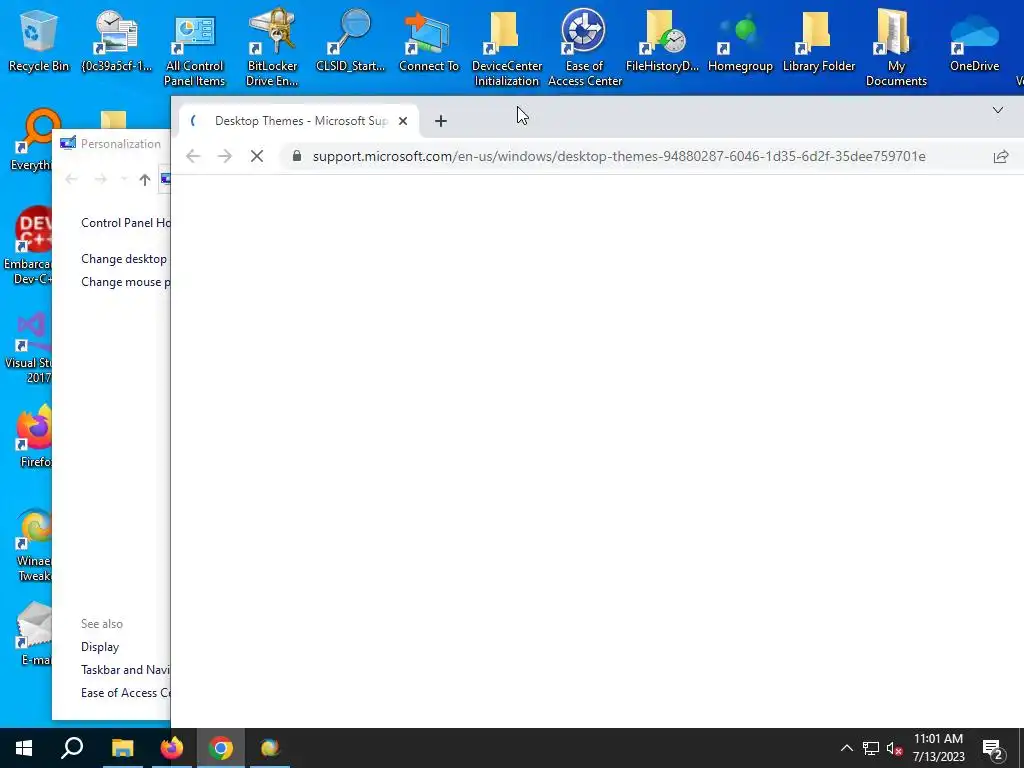
Task: Open BitLocker Drive Encryption shortcut
Action: point(272,47)
